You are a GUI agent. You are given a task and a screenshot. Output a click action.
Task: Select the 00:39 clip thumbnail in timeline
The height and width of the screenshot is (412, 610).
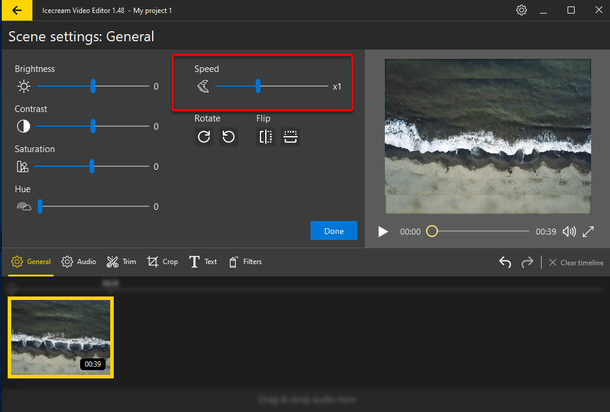[x=61, y=337]
